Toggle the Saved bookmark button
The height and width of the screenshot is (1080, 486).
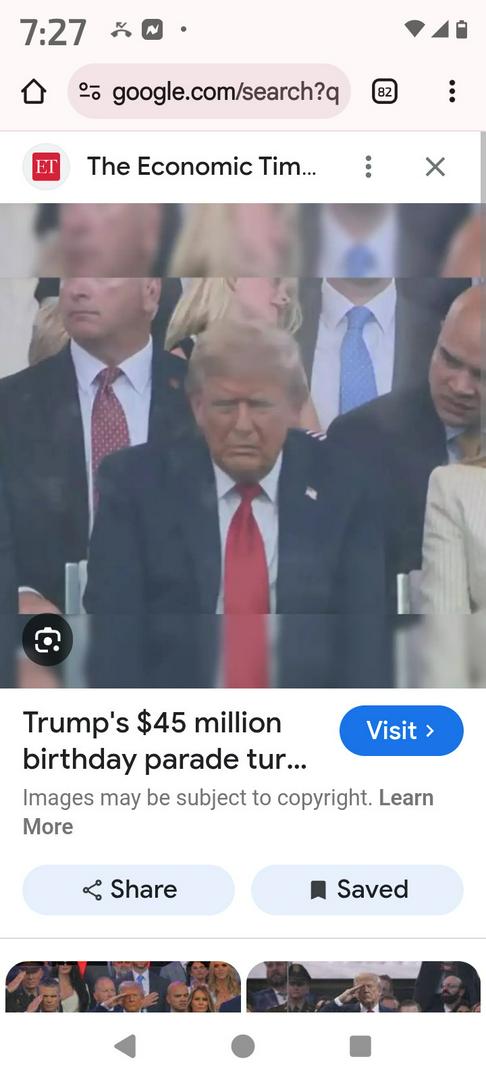(x=357, y=890)
